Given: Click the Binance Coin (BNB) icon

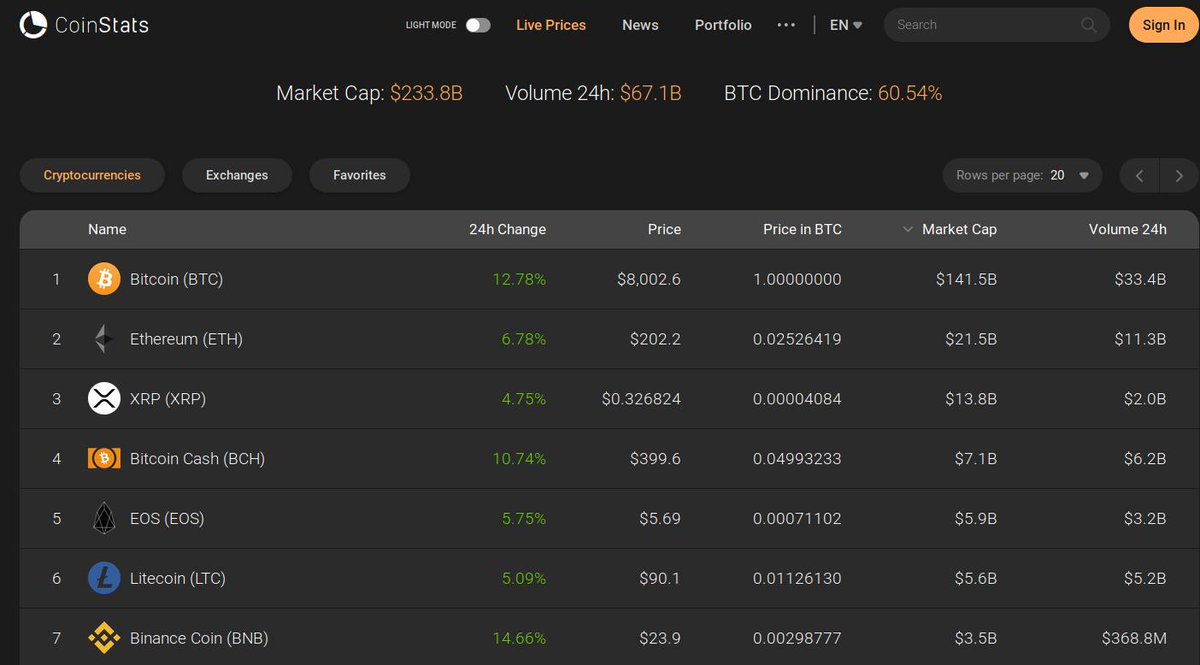Looking at the screenshot, I should [x=104, y=638].
